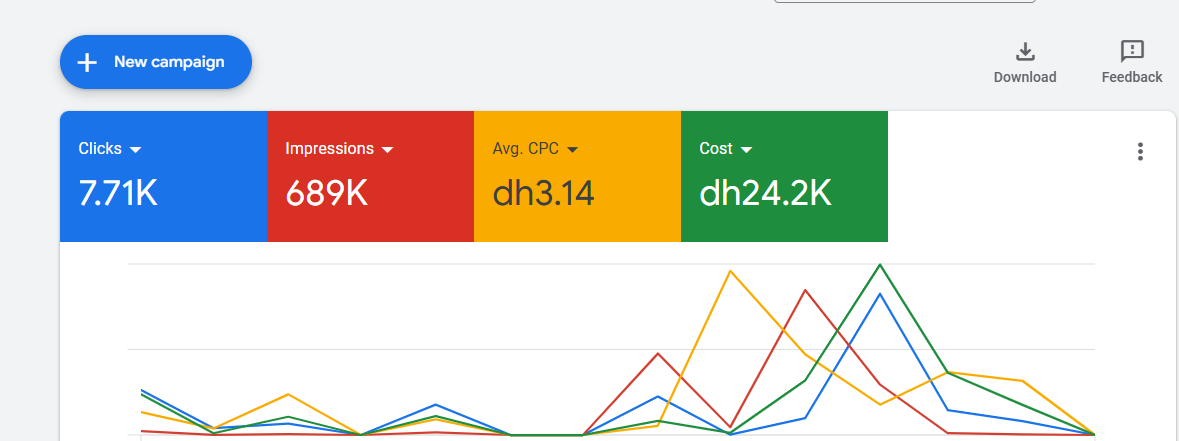Click the plus icon on New campaign

88,62
